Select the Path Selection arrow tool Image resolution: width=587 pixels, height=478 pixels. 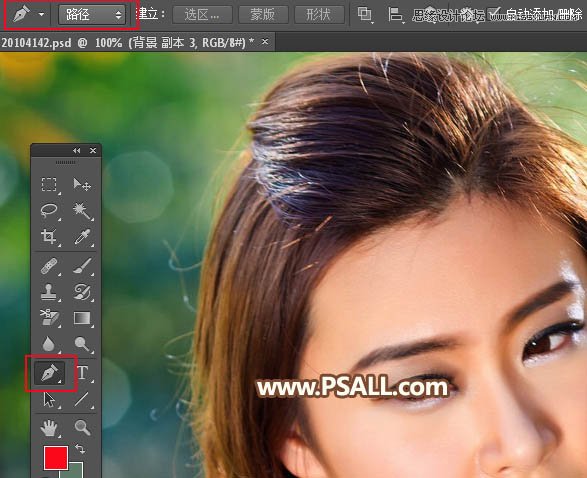pyautogui.click(x=49, y=400)
